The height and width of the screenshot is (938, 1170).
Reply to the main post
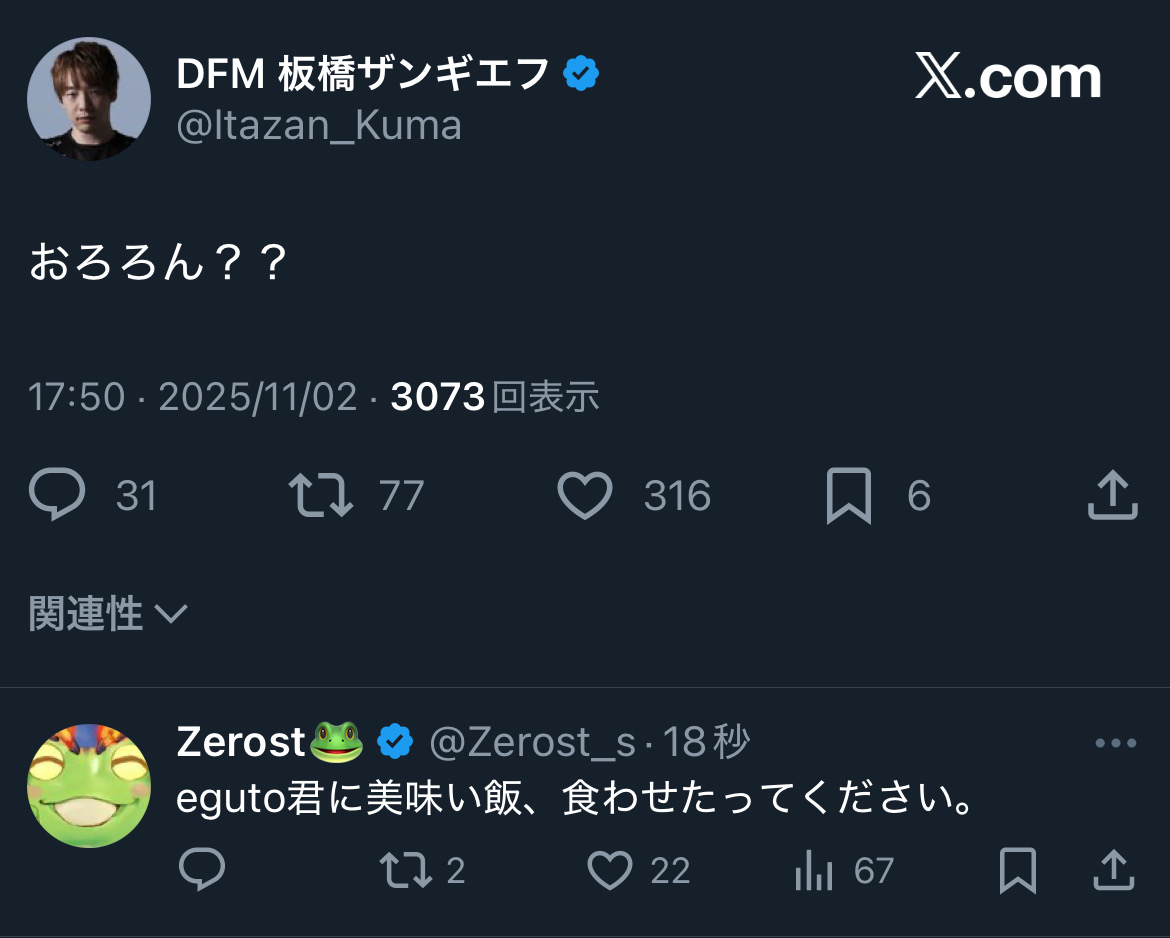[58, 496]
